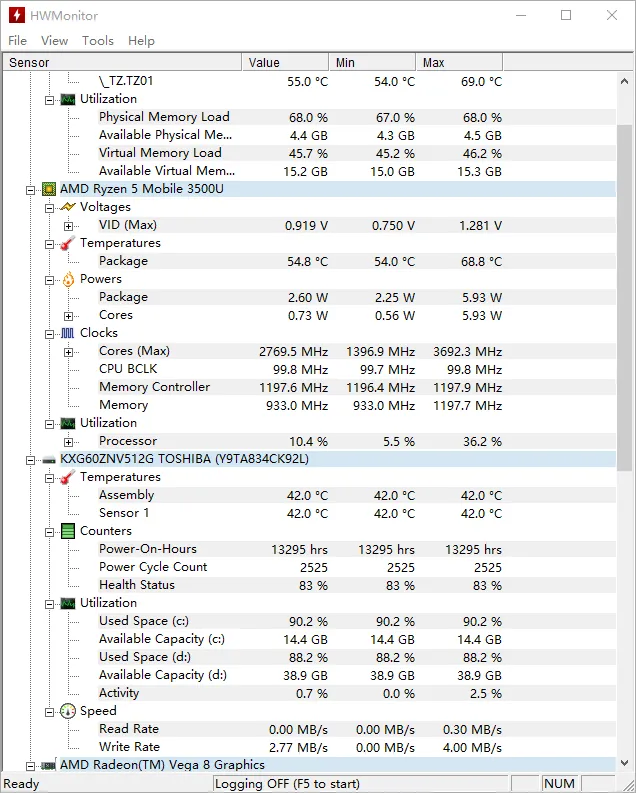Image resolution: width=636 pixels, height=793 pixels.
Task: Click the scrollbar up arrow
Action: 624,81
